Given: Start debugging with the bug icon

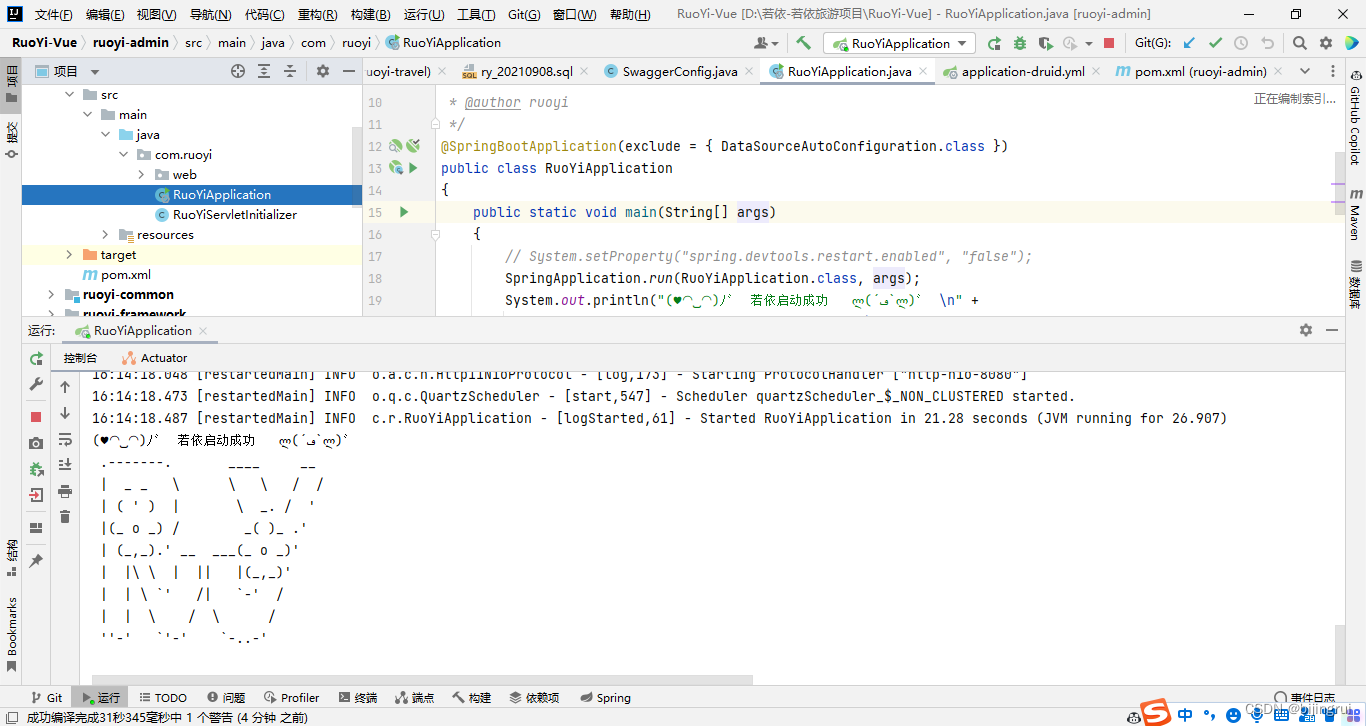Looking at the screenshot, I should (1020, 43).
